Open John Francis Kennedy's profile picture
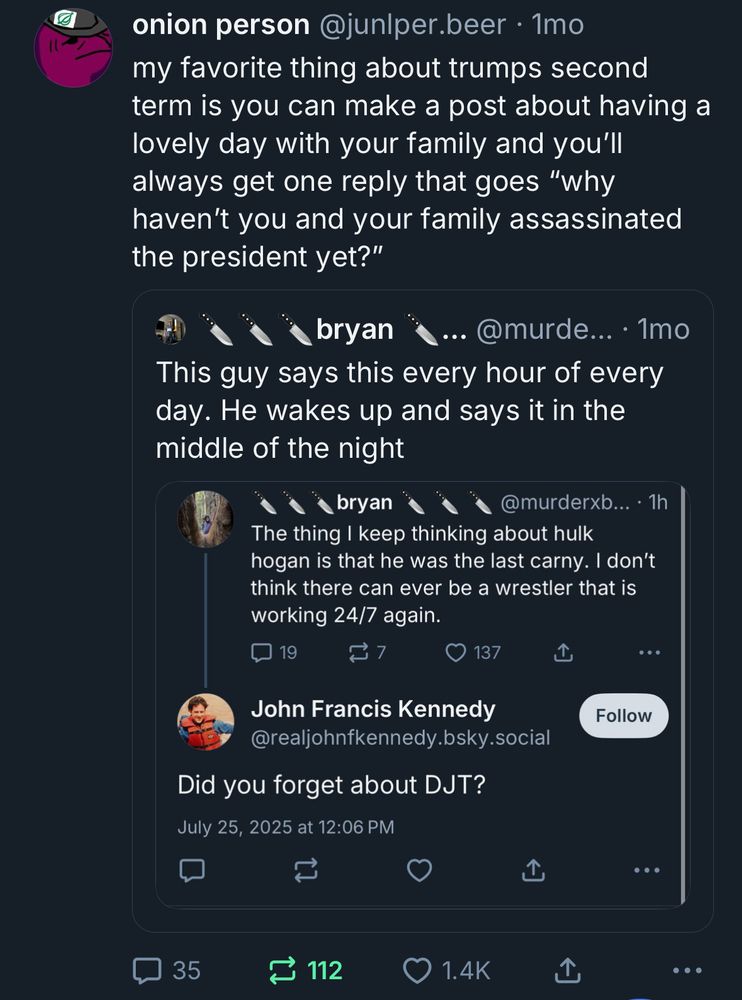This screenshot has height=1000, width=742. click(206, 722)
